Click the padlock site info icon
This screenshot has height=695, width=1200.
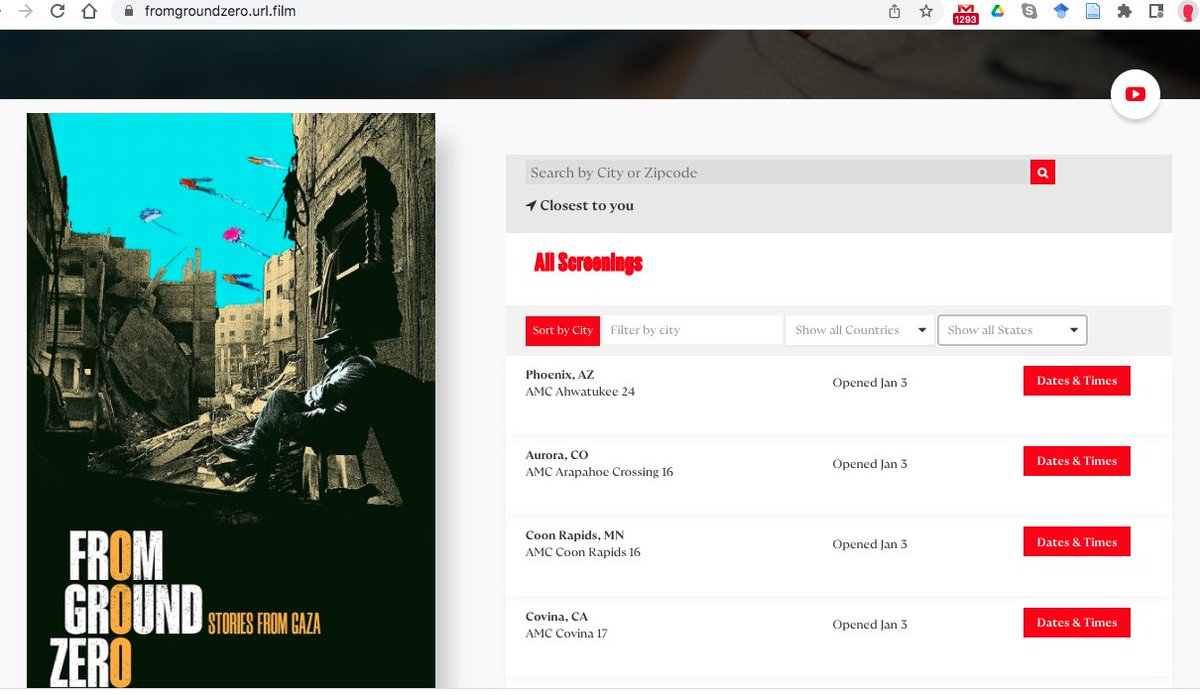coord(127,12)
